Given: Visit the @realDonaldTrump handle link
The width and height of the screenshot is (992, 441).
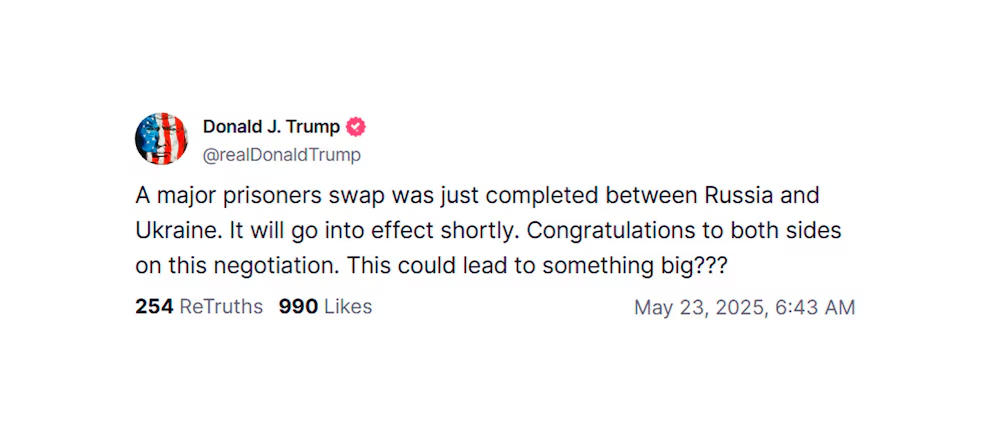Looking at the screenshot, I should [x=282, y=156].
